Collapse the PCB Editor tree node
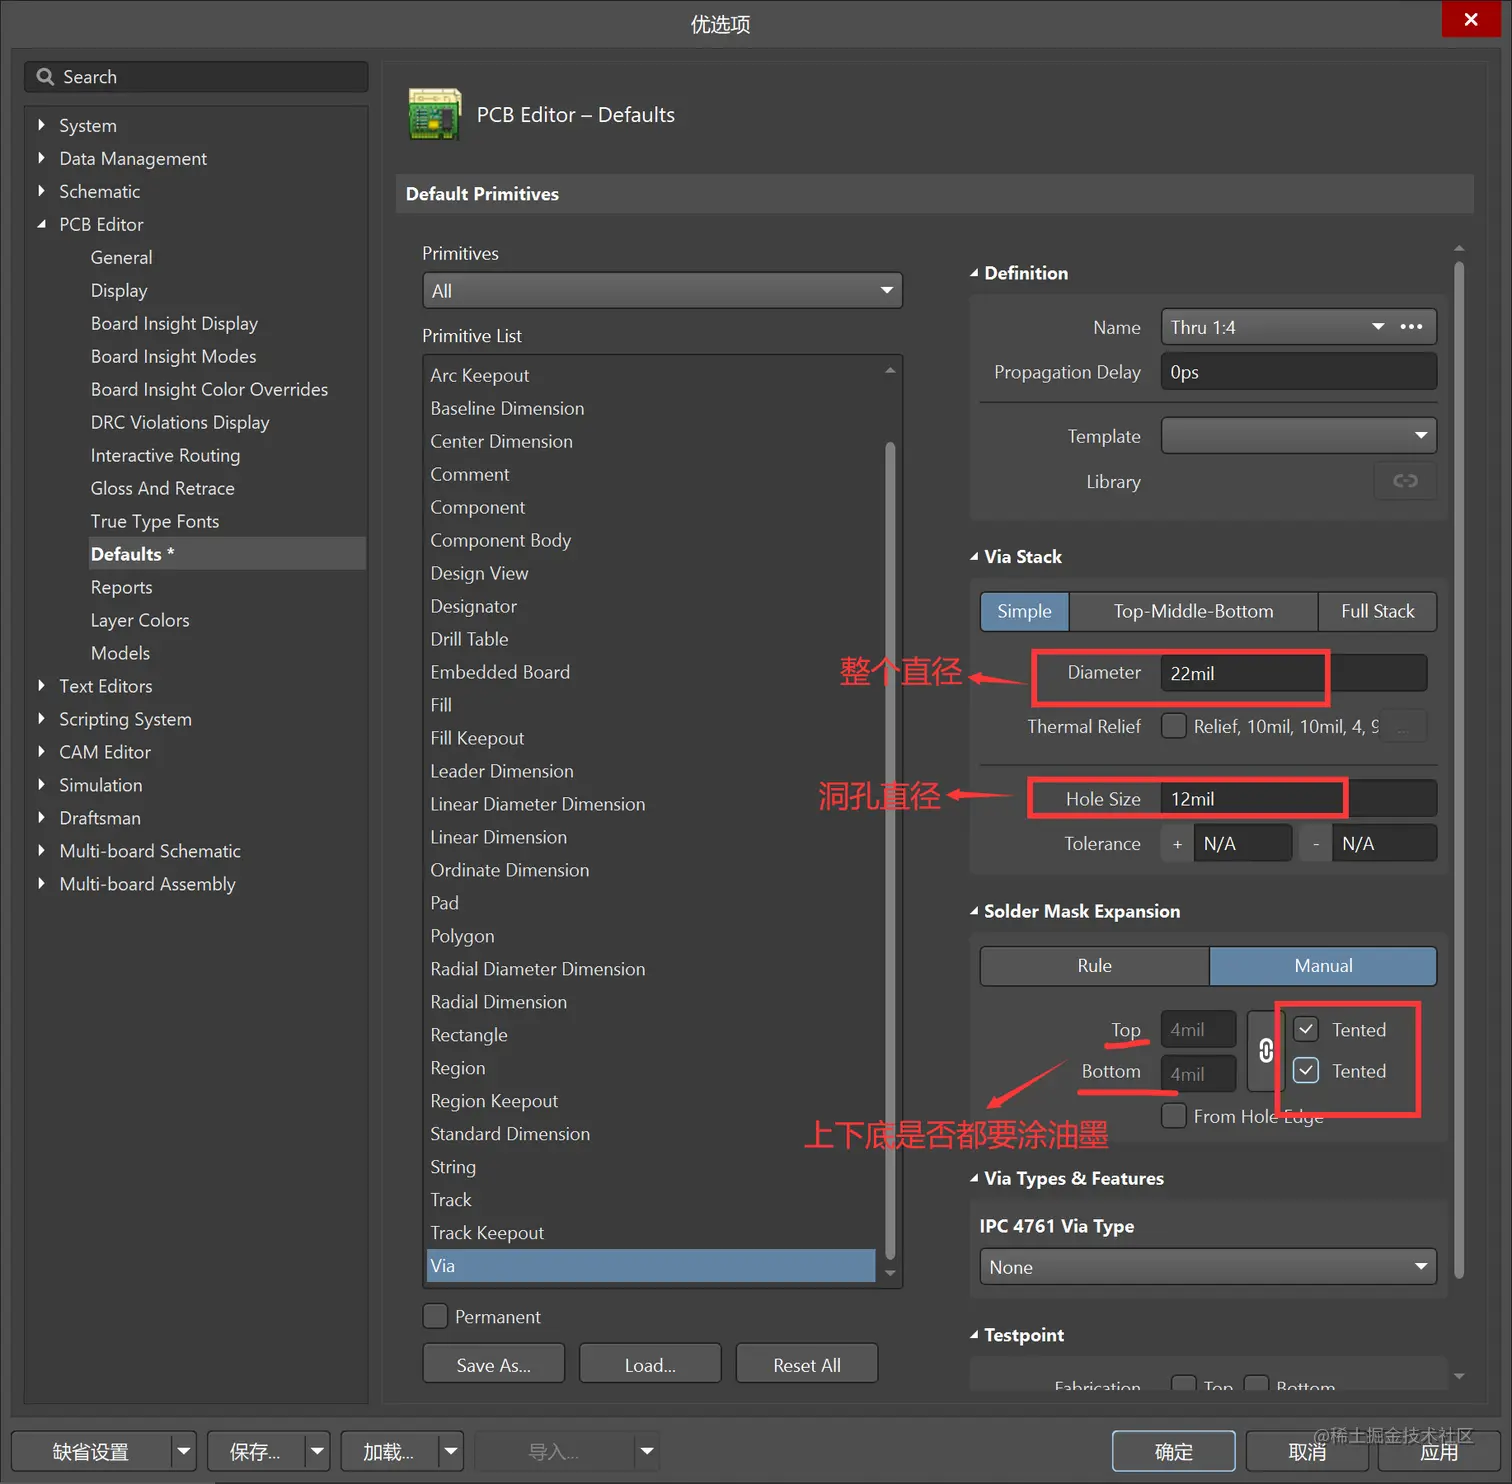The image size is (1512, 1484). 41,224
